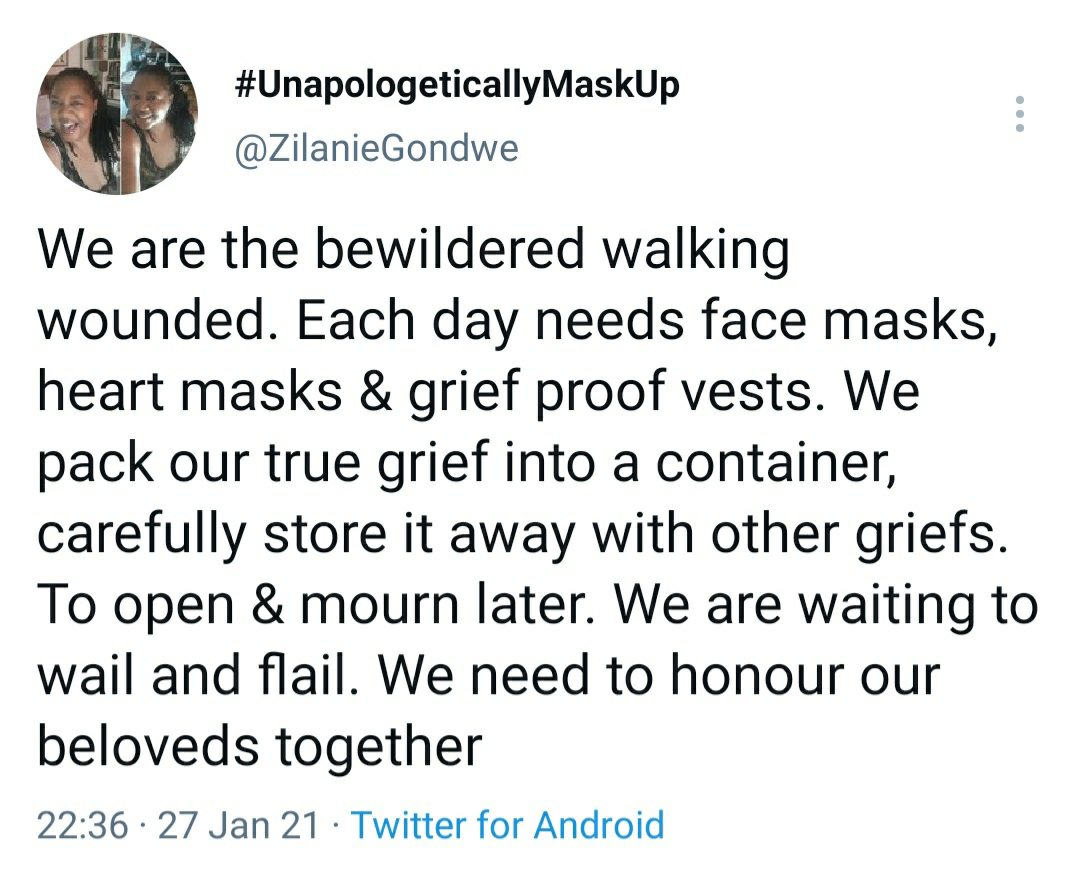Open the profile avatar picture

tap(115, 113)
